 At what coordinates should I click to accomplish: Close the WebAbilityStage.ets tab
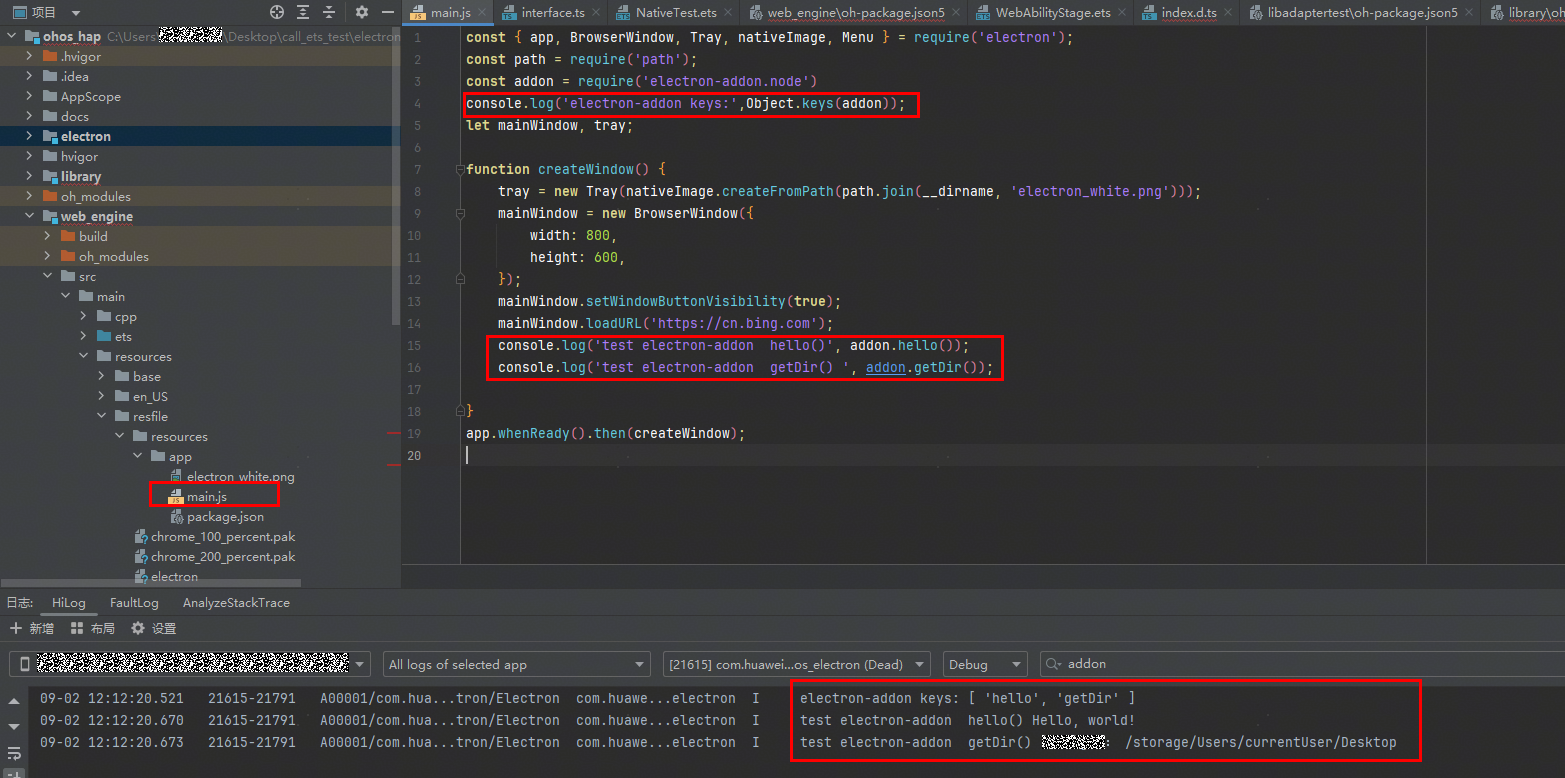pyautogui.click(x=1122, y=13)
